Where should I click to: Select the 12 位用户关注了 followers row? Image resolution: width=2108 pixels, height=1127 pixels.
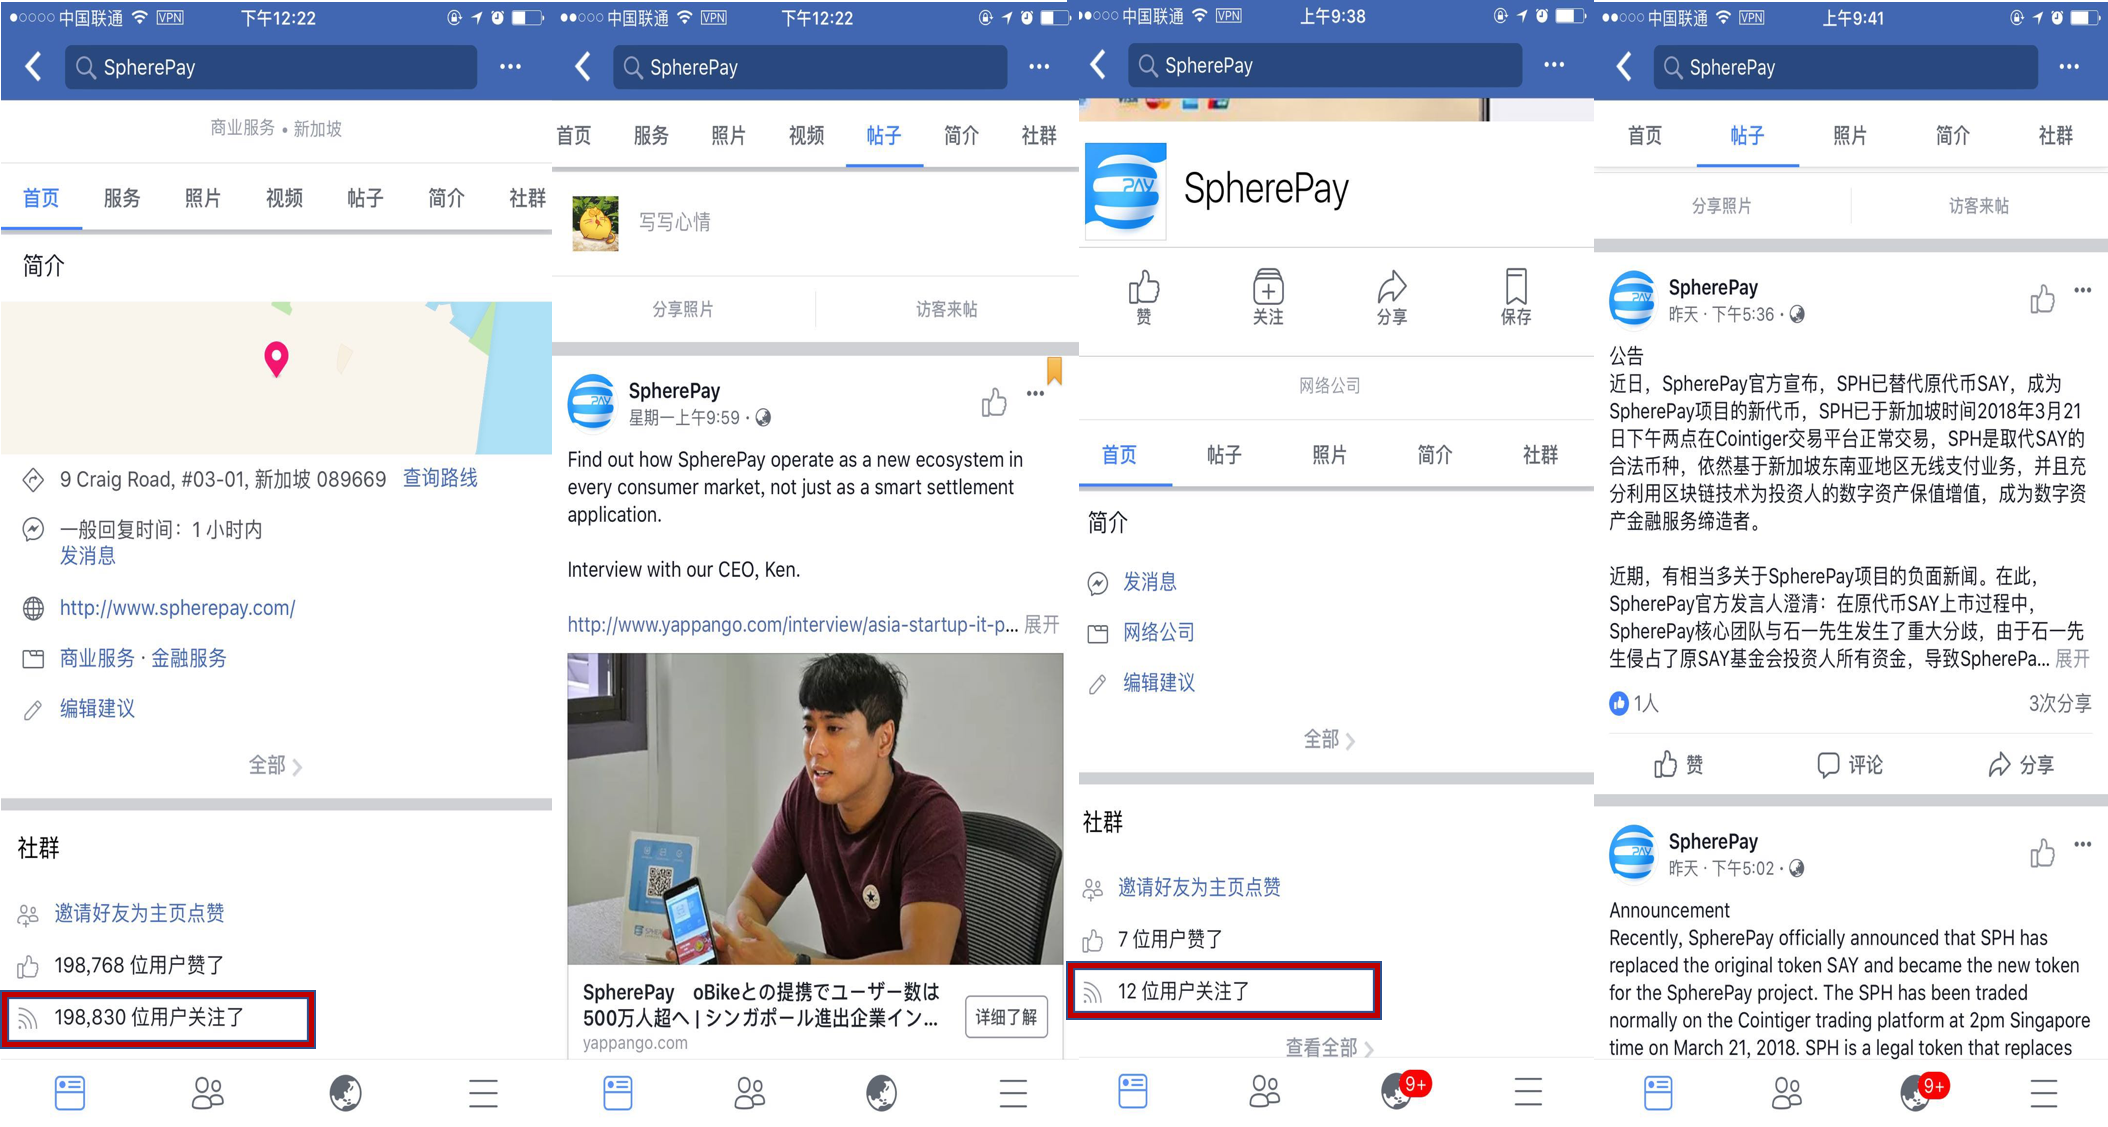1224,991
